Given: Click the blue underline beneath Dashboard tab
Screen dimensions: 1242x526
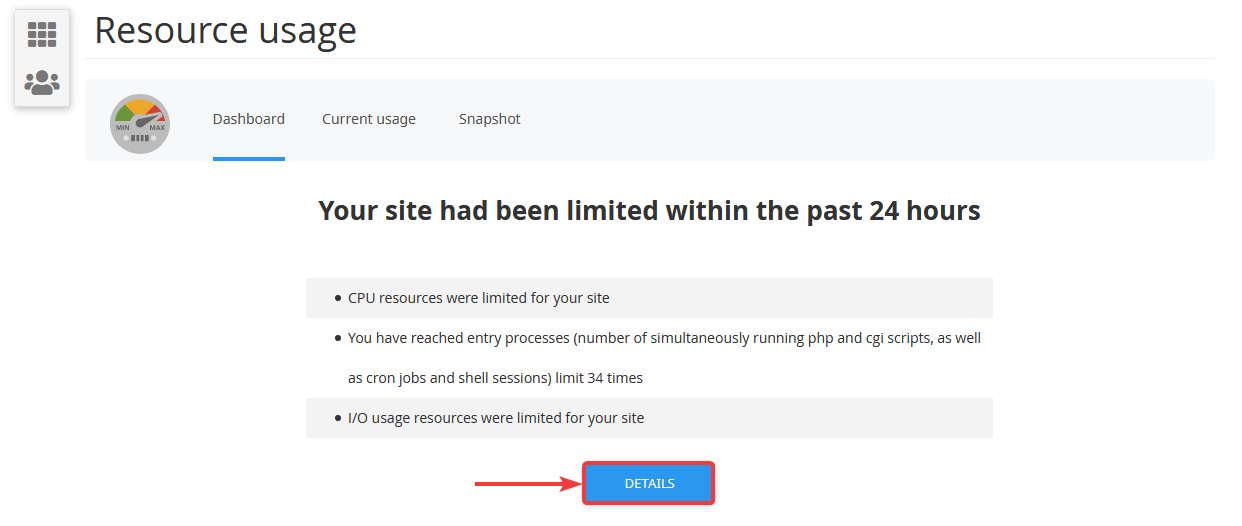Looking at the screenshot, I should tap(249, 158).
